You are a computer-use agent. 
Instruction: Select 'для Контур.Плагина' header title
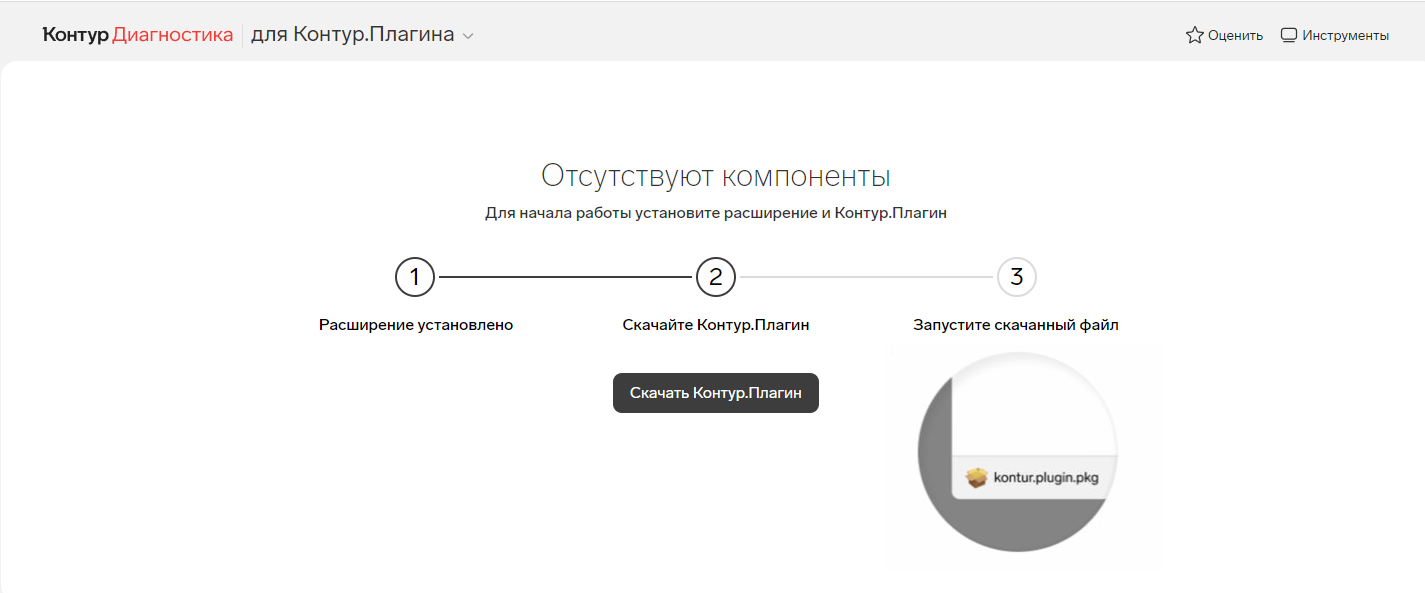pyautogui.click(x=352, y=34)
